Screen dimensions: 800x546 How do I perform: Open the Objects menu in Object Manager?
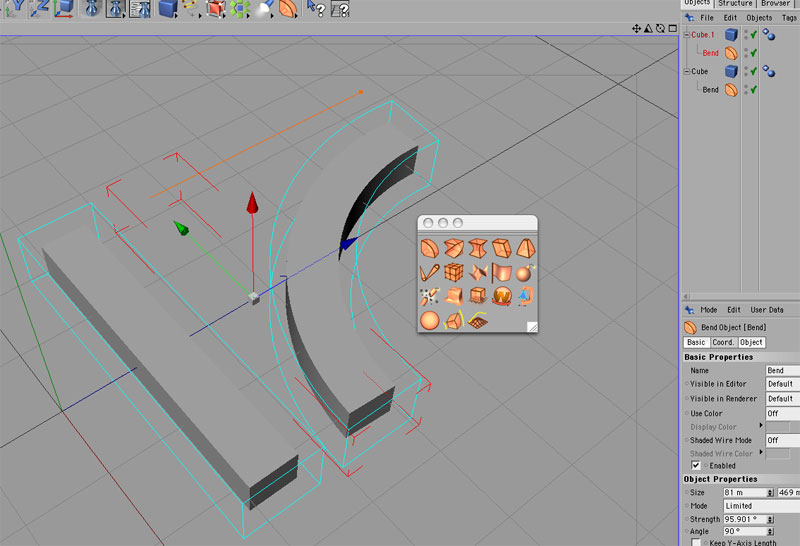759,18
